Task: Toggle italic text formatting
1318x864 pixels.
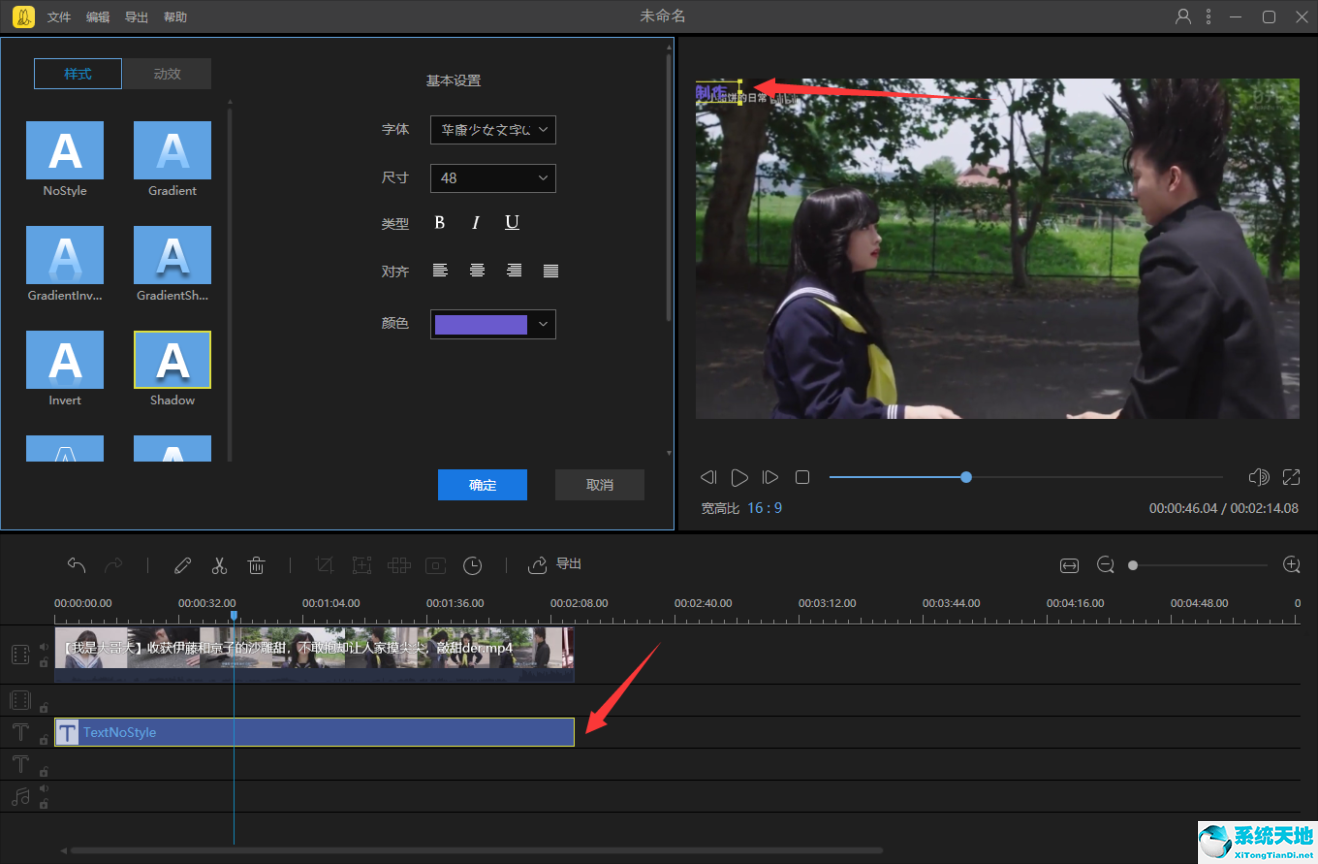Action: (476, 223)
